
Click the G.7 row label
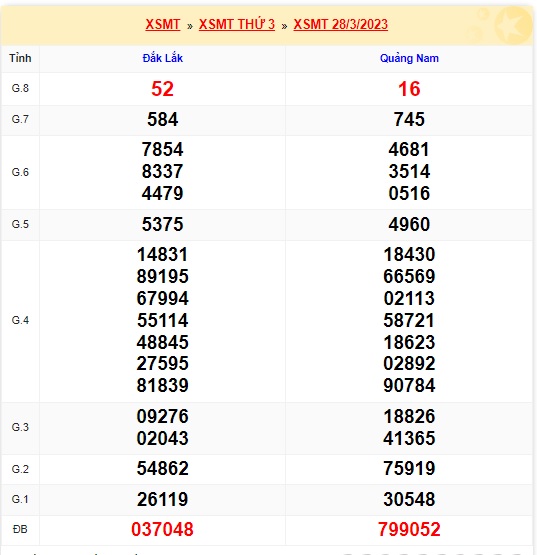[20, 119]
